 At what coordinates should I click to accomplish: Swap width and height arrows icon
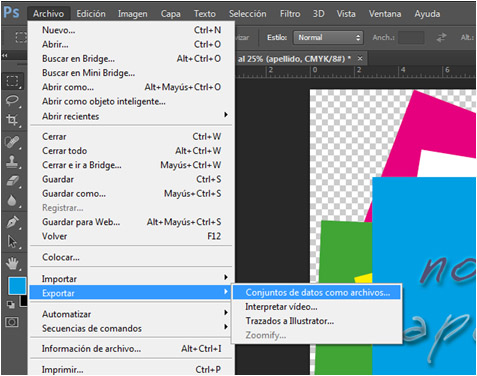pyautogui.click(x=441, y=37)
